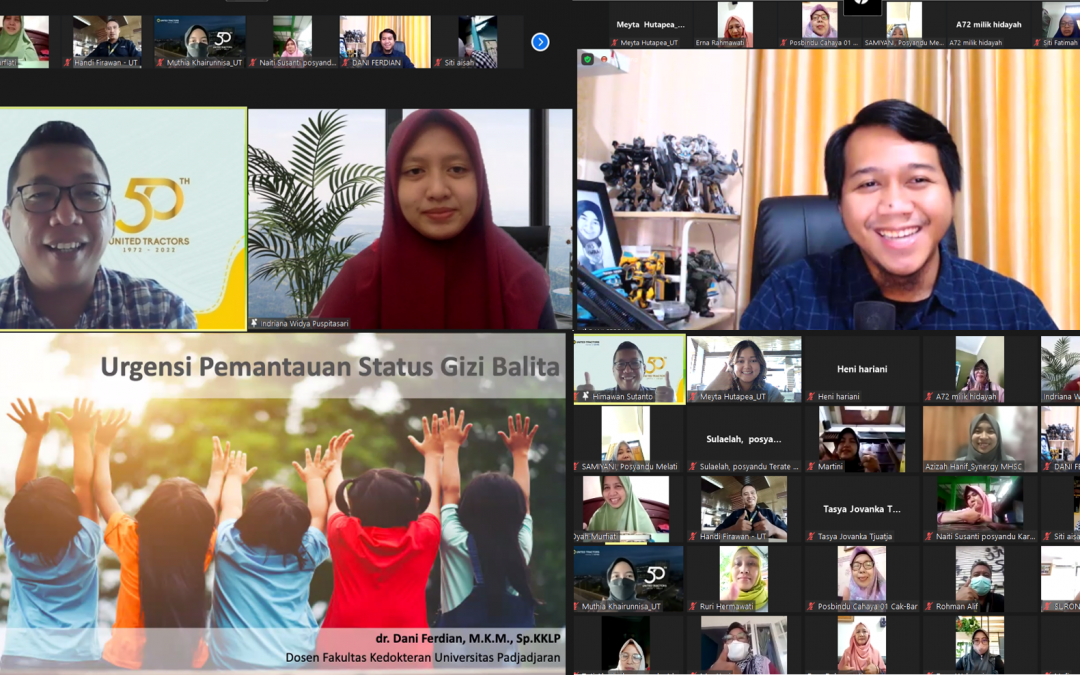The image size is (1080, 675).
Task: Click muted mic icon beside Ruri Hermawati
Action: point(694,607)
